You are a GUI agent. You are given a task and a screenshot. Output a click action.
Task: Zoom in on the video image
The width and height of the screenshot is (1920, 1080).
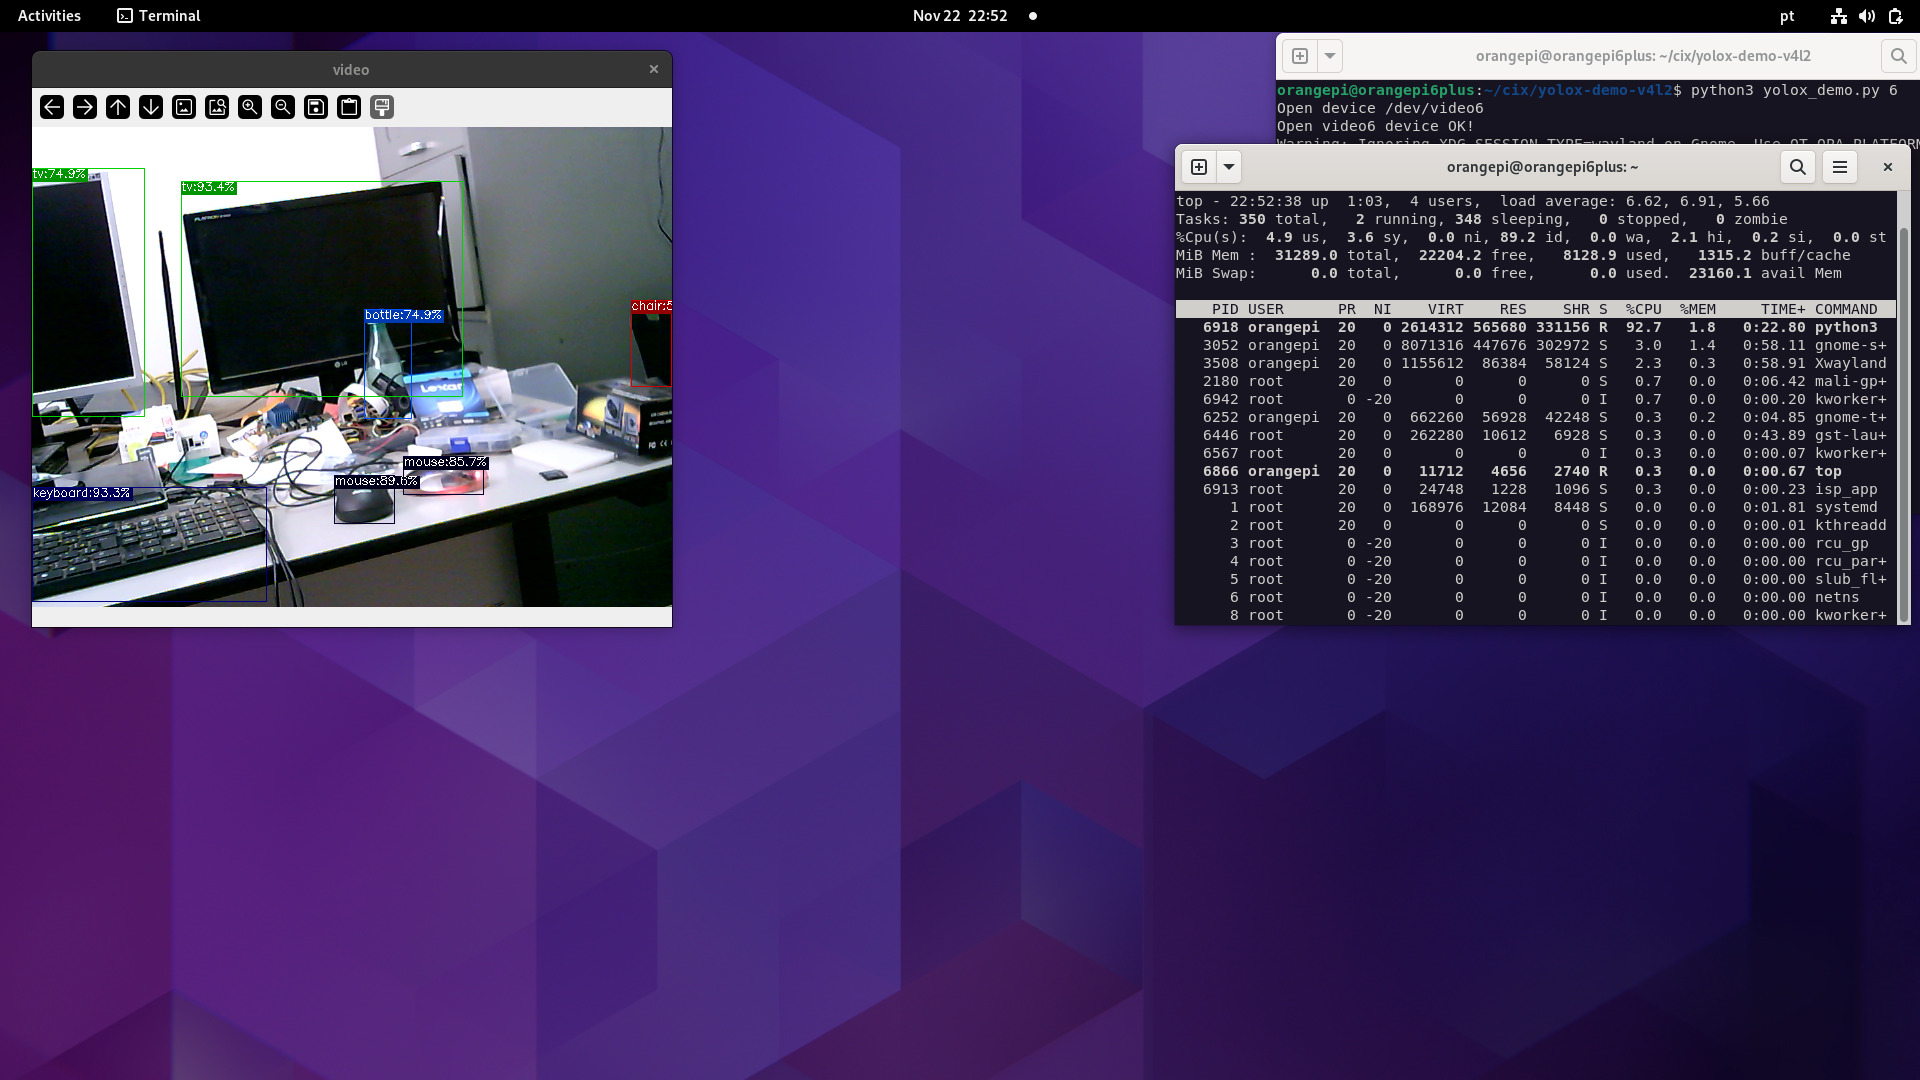point(250,107)
